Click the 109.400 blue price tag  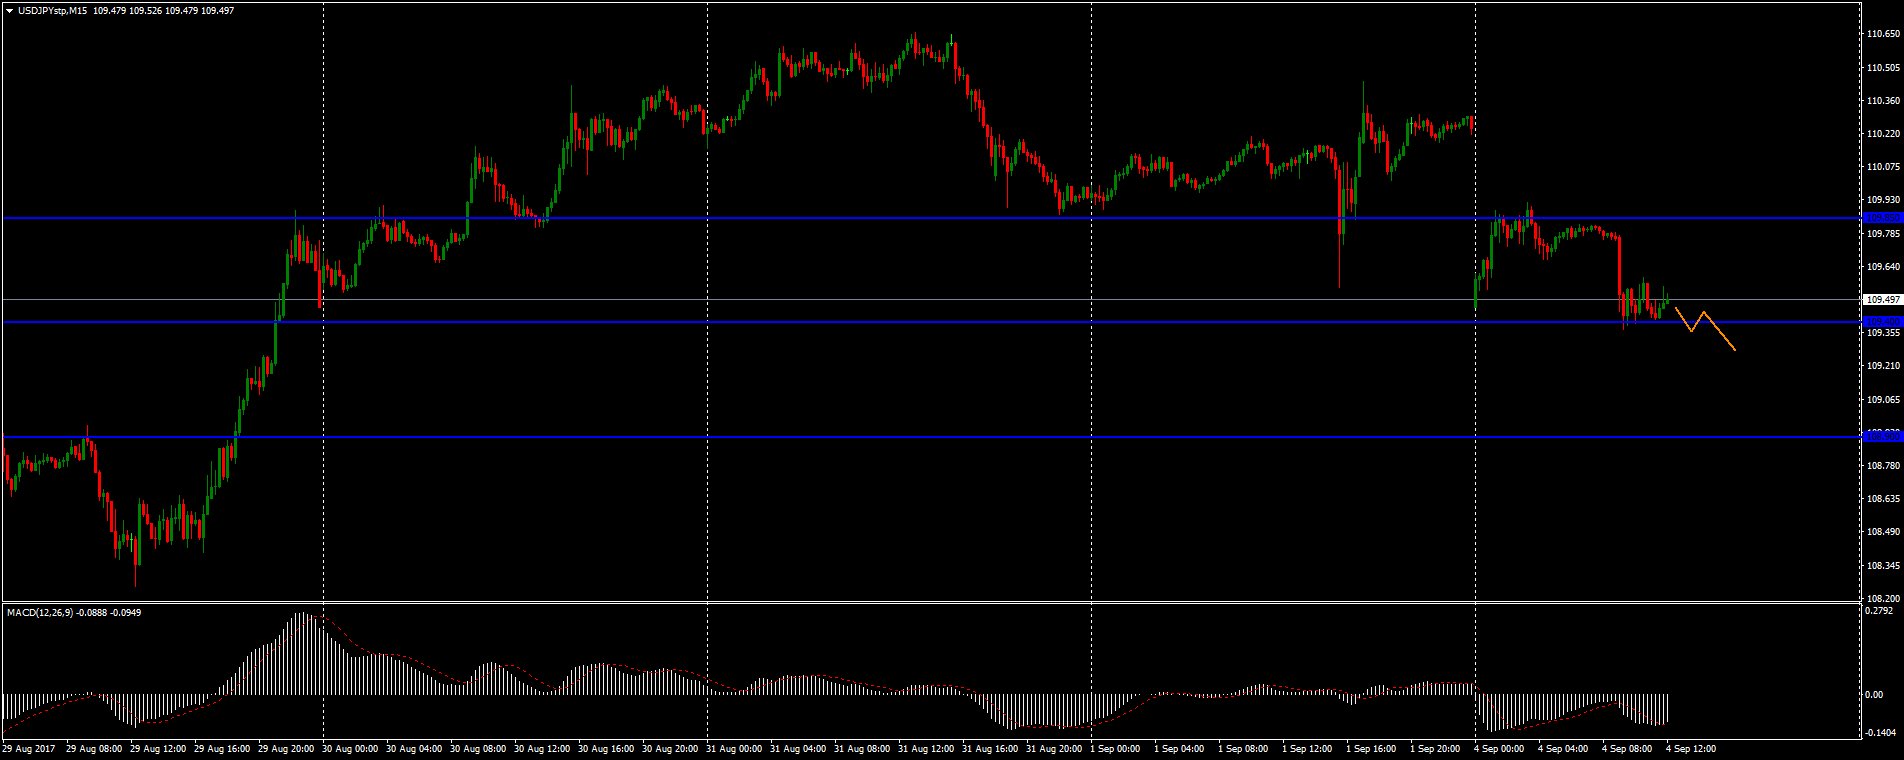(x=1882, y=322)
